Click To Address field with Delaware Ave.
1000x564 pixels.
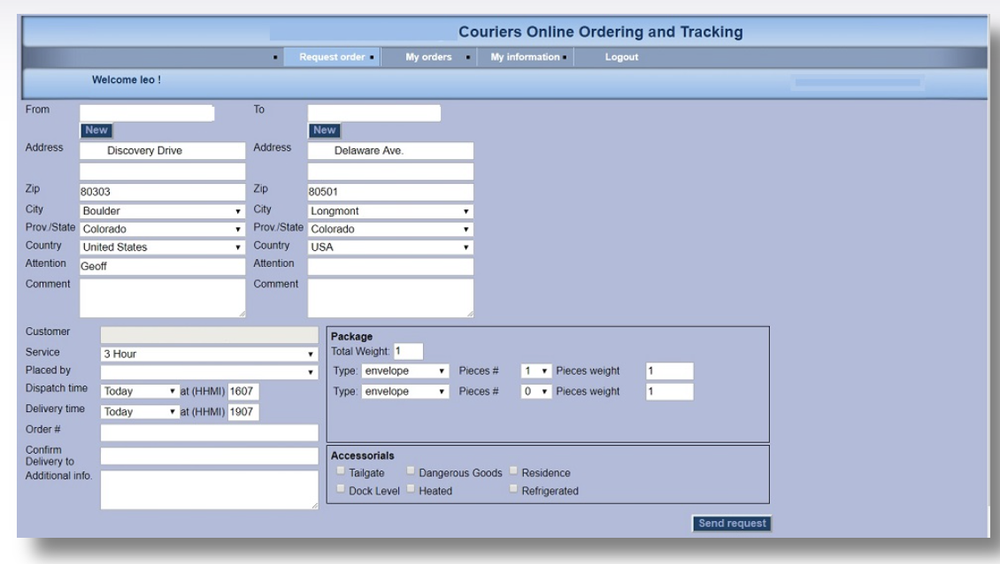point(390,151)
